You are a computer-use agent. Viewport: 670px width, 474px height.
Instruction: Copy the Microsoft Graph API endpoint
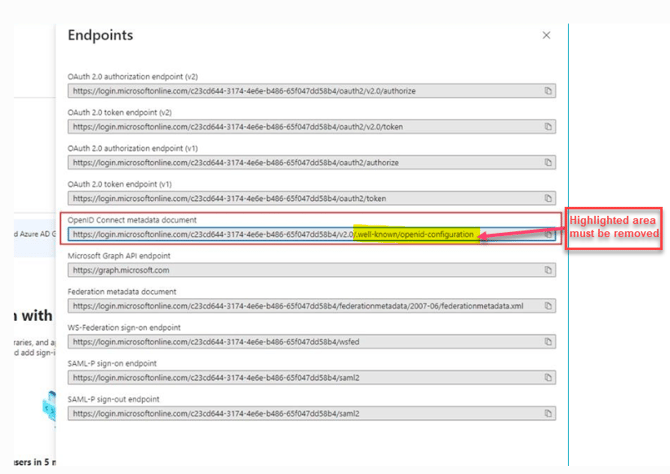(x=548, y=270)
